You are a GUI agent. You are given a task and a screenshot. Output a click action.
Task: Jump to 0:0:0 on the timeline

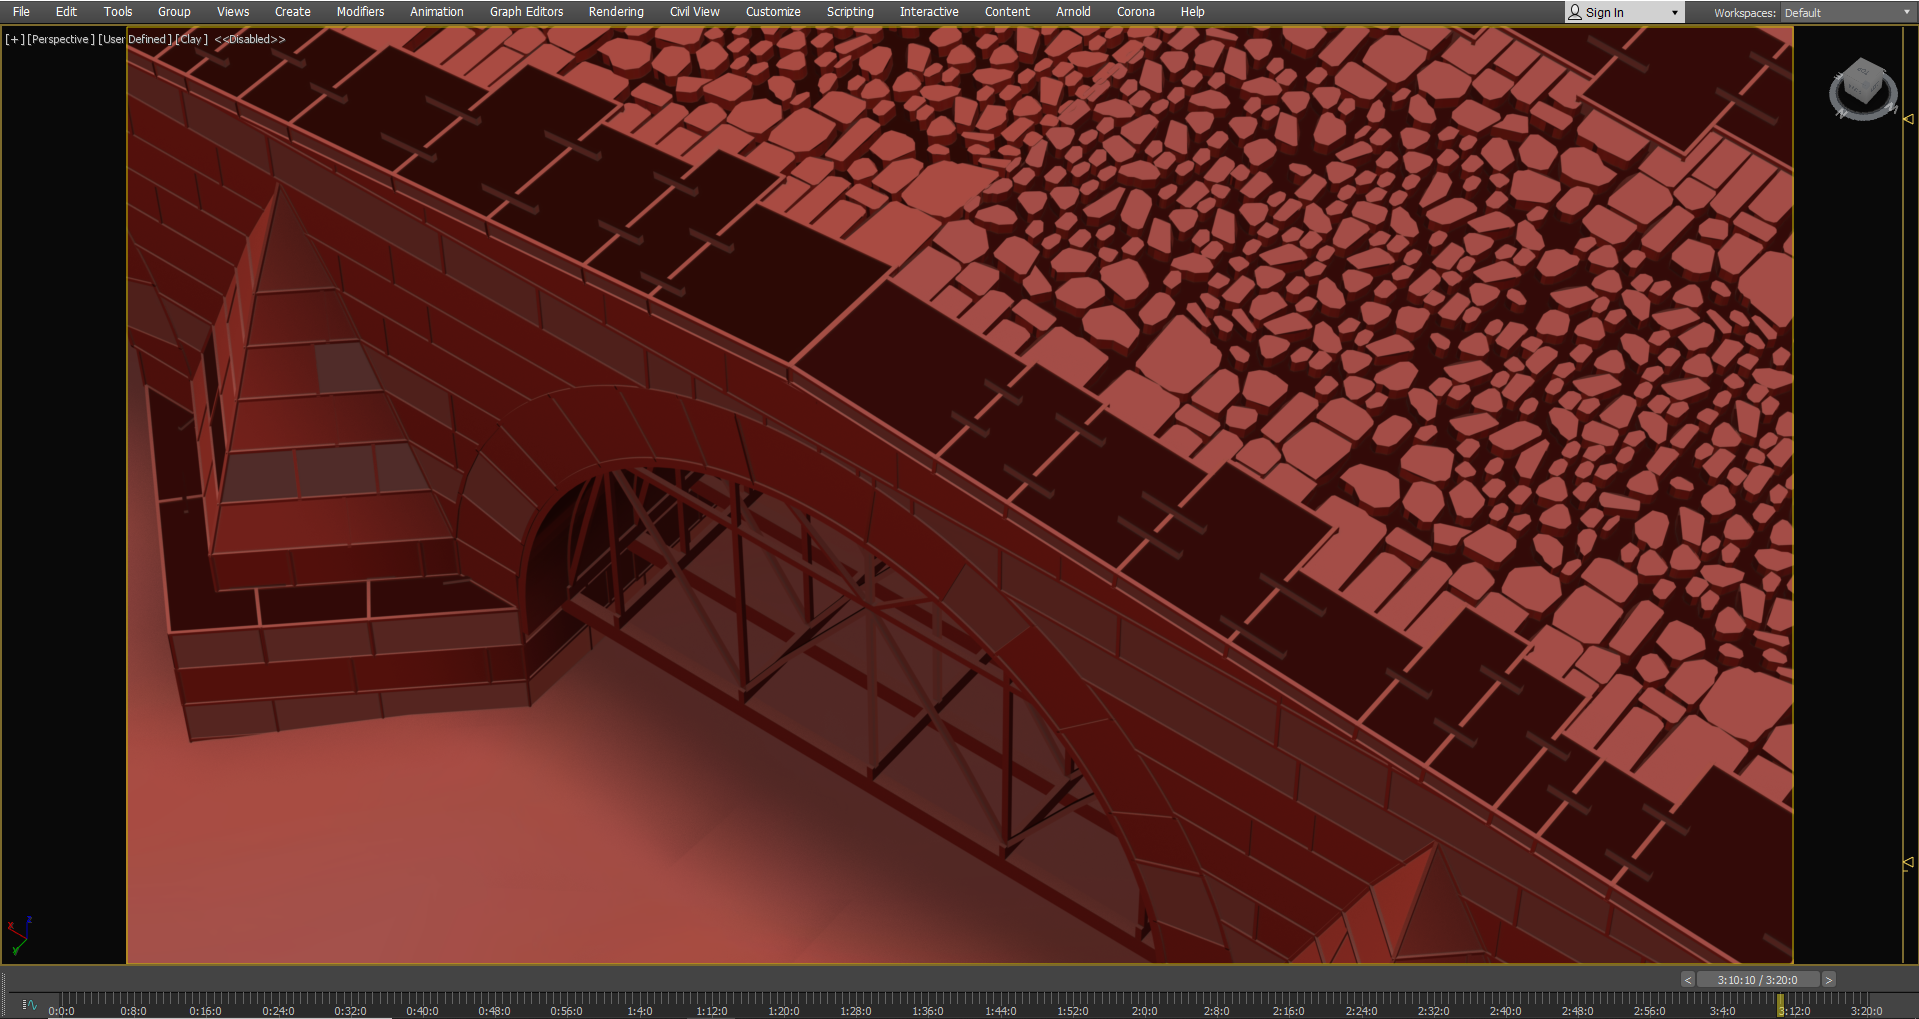click(61, 1011)
